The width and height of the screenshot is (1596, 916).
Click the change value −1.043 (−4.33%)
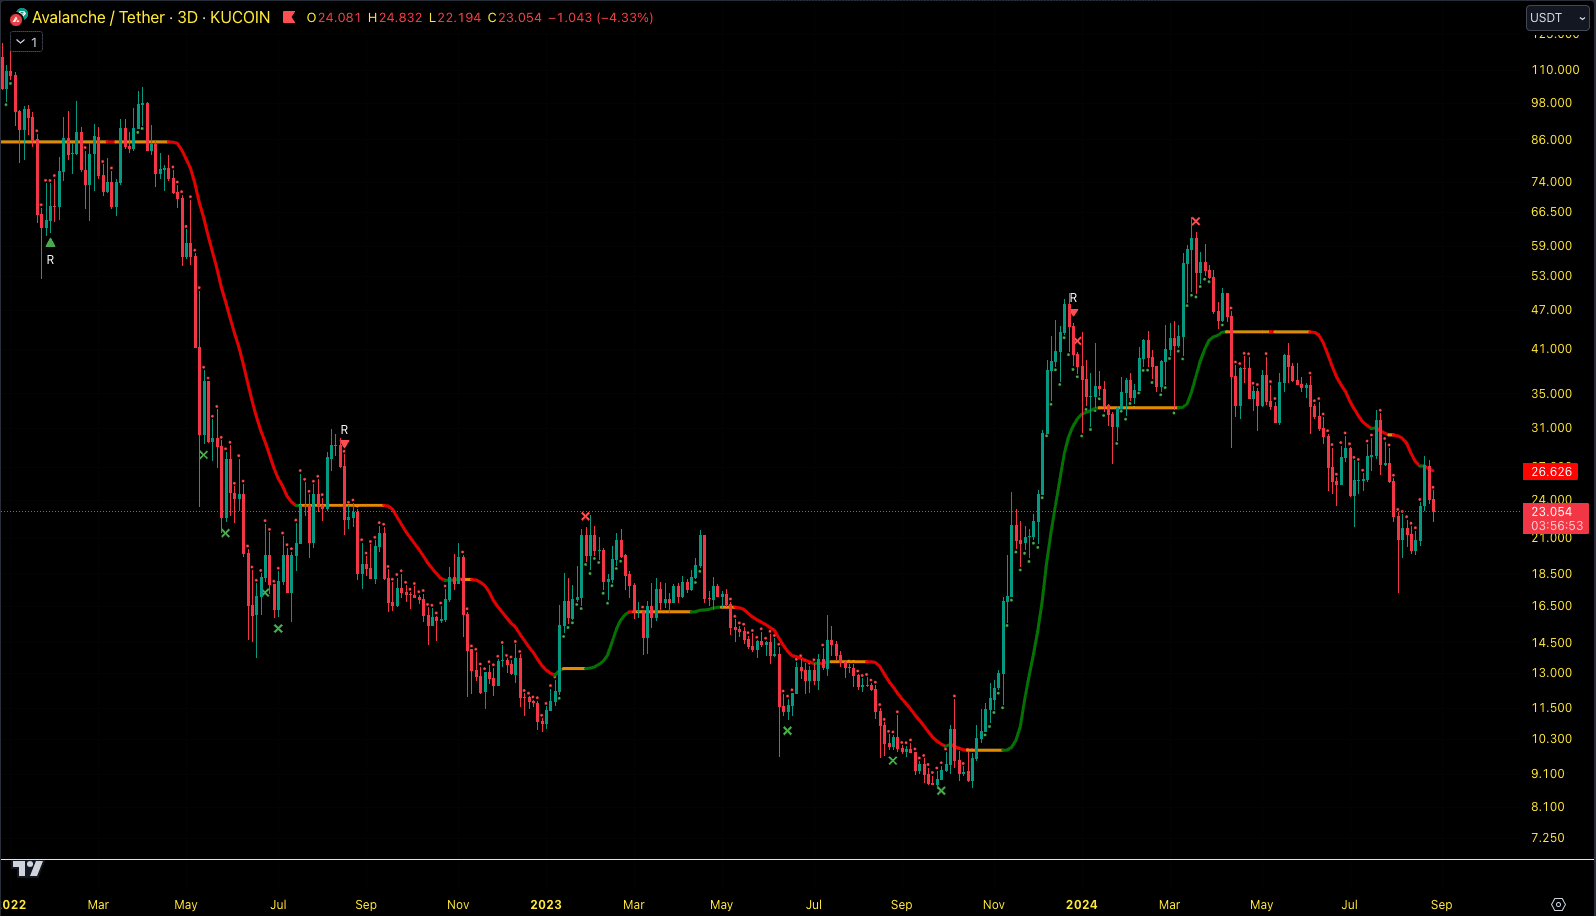tap(601, 17)
